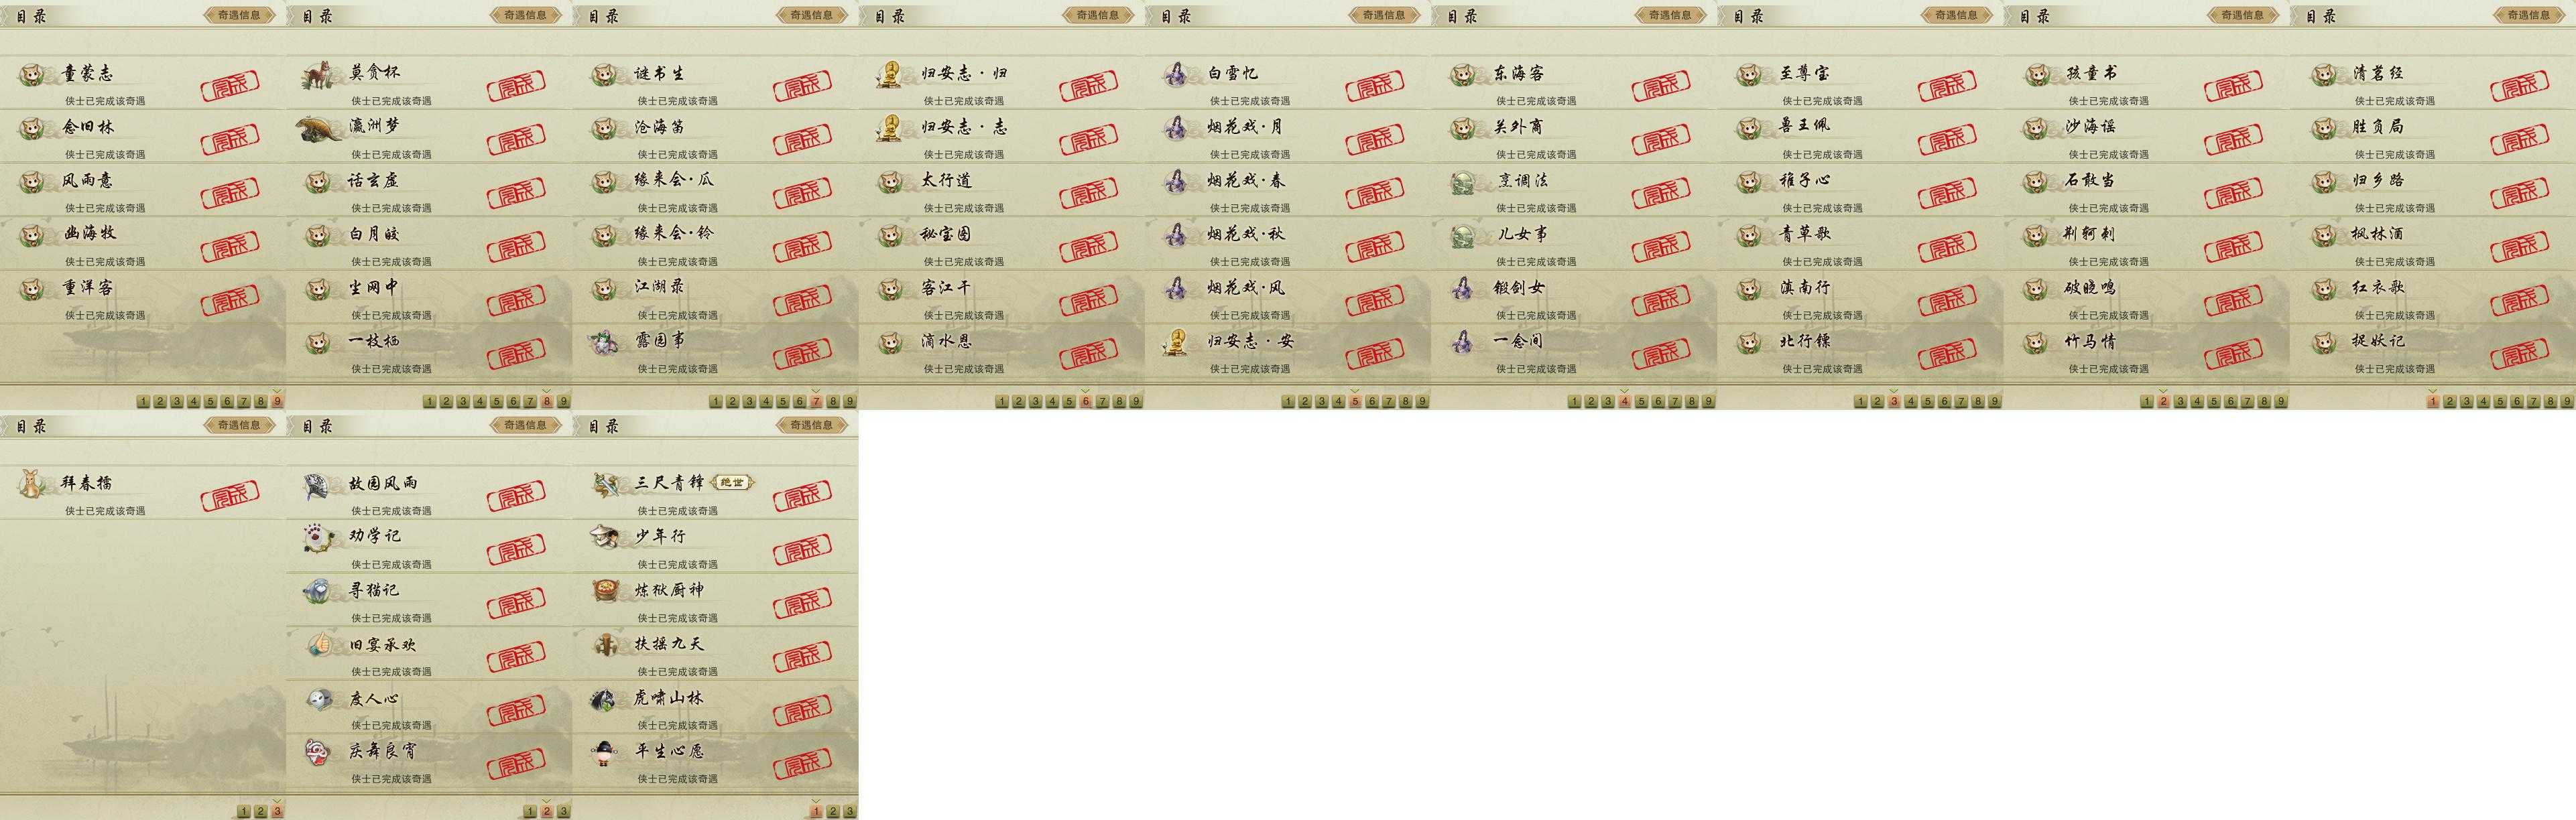Click the 绝世 badge next to 三尺青锋

pos(733,483)
